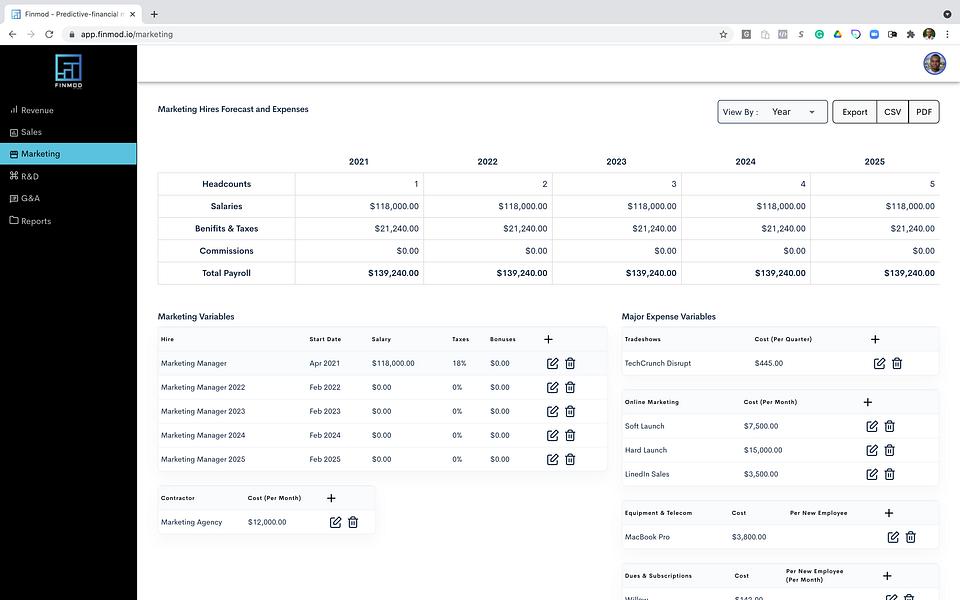Image resolution: width=960 pixels, height=600 pixels.
Task: Delete the MacBook Pro equipment entry
Action: point(910,537)
